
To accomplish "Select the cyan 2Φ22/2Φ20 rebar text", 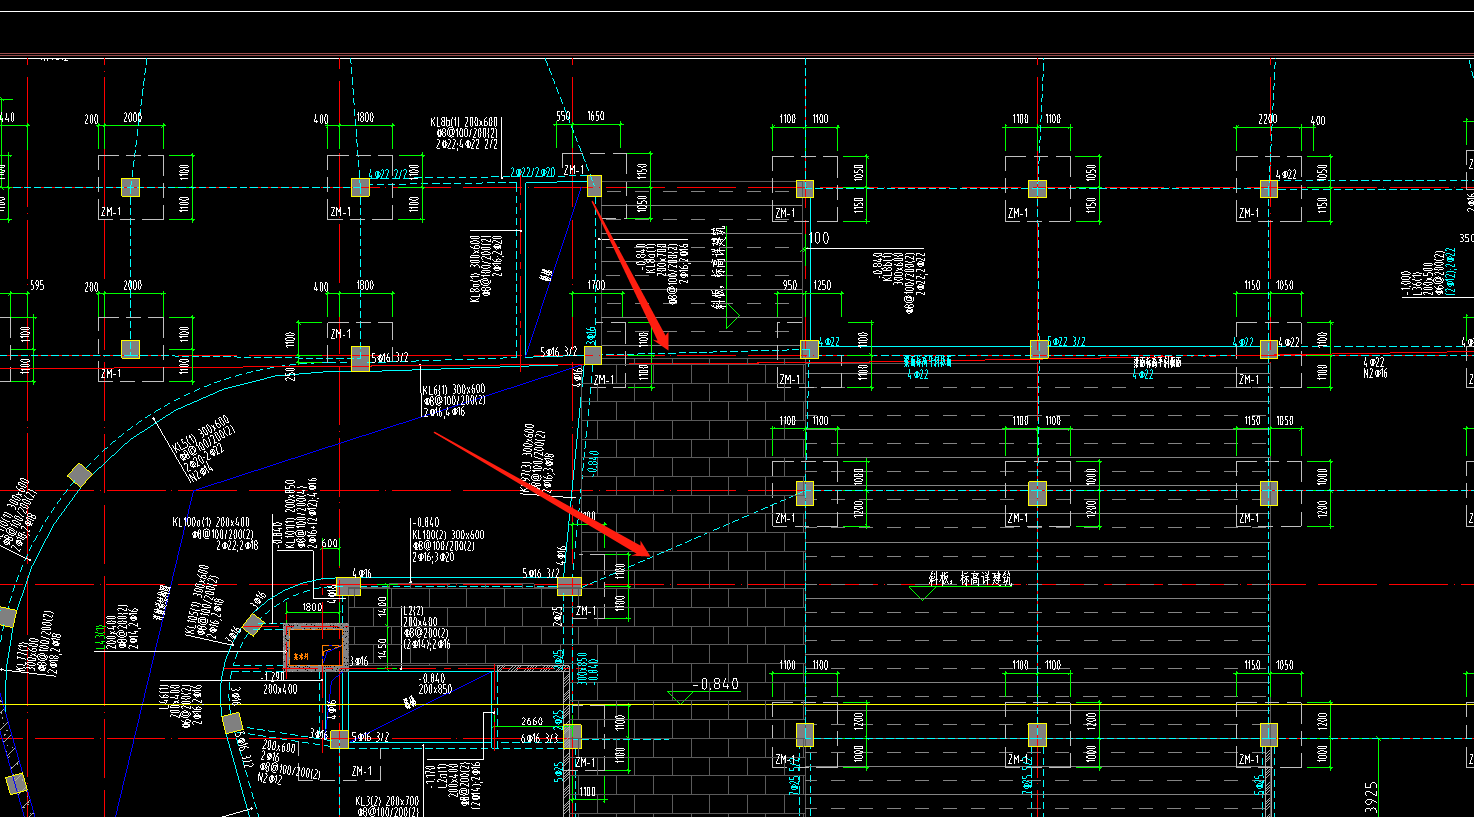I will (x=533, y=173).
